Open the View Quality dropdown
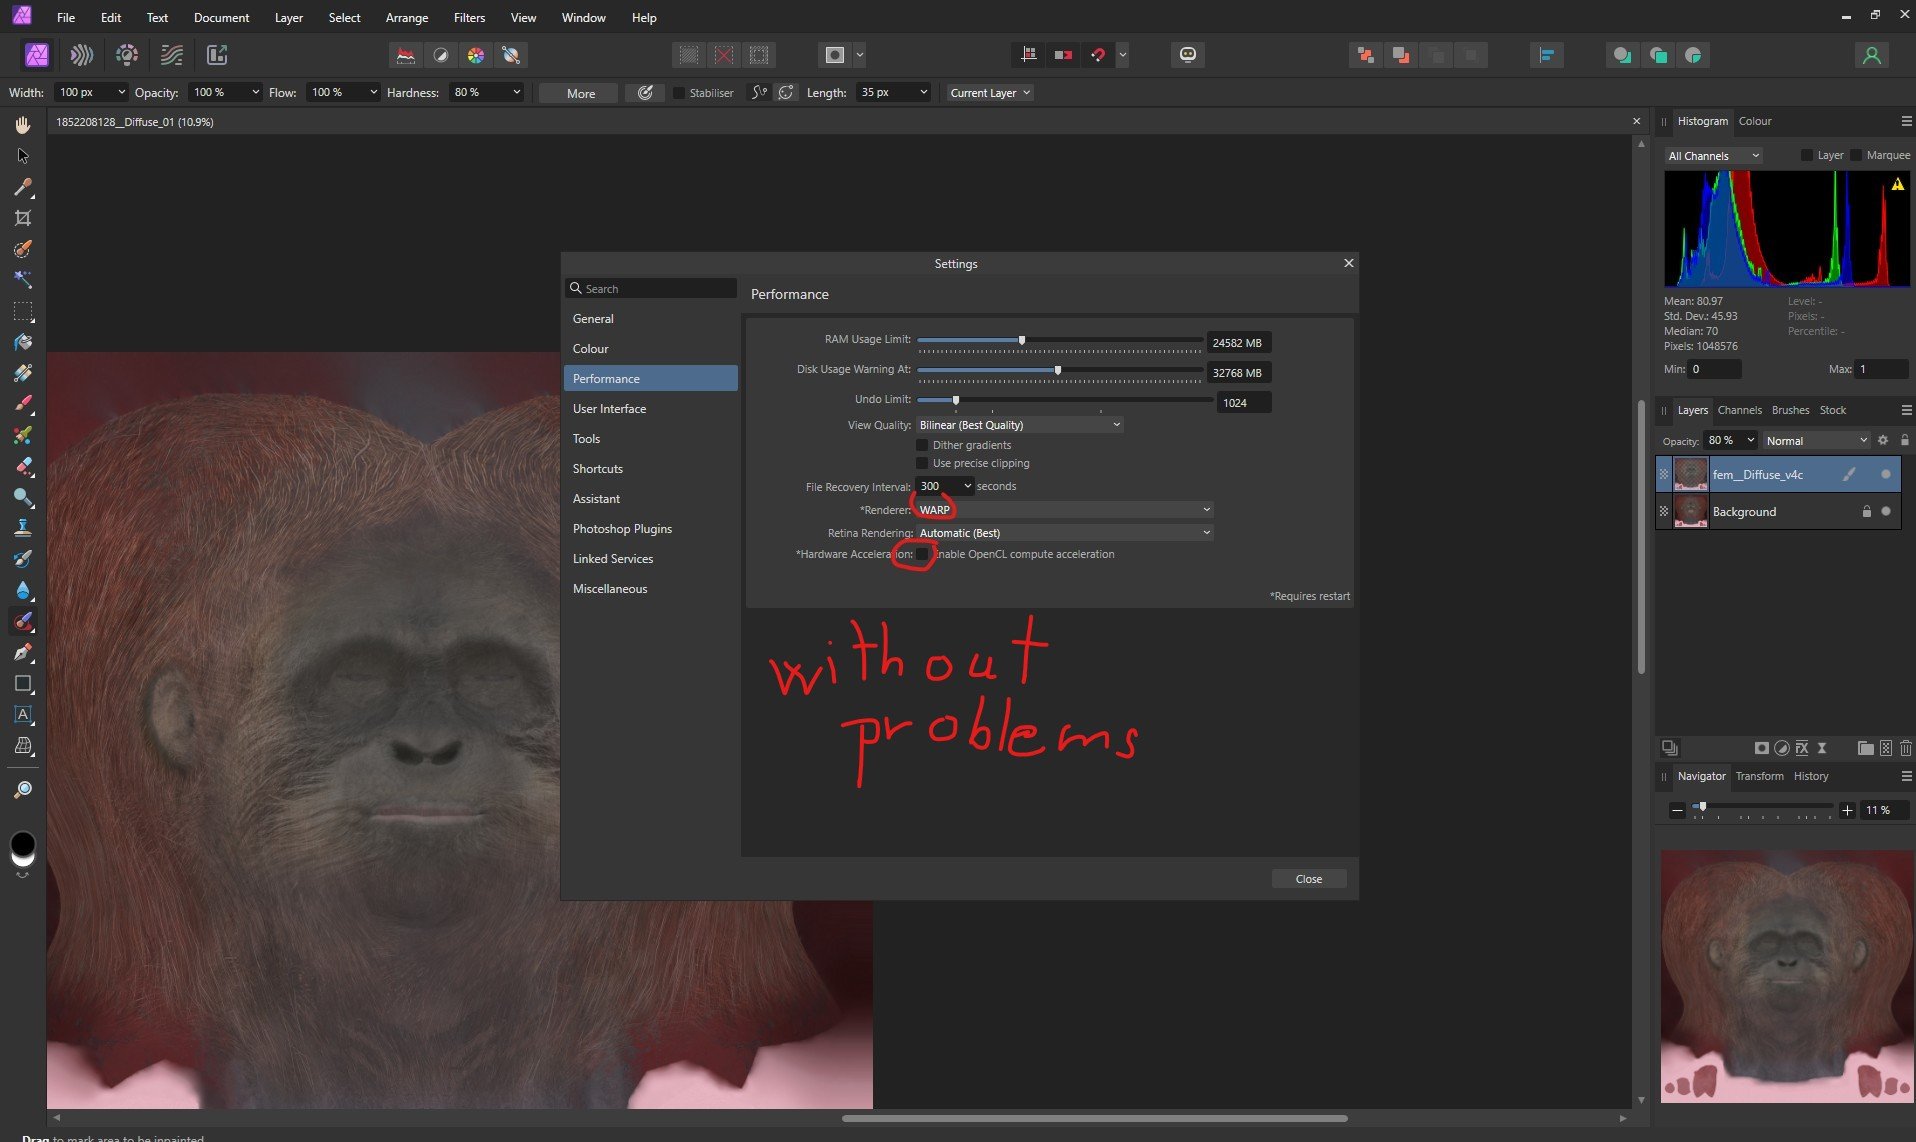This screenshot has height=1142, width=1916. tap(1019, 425)
